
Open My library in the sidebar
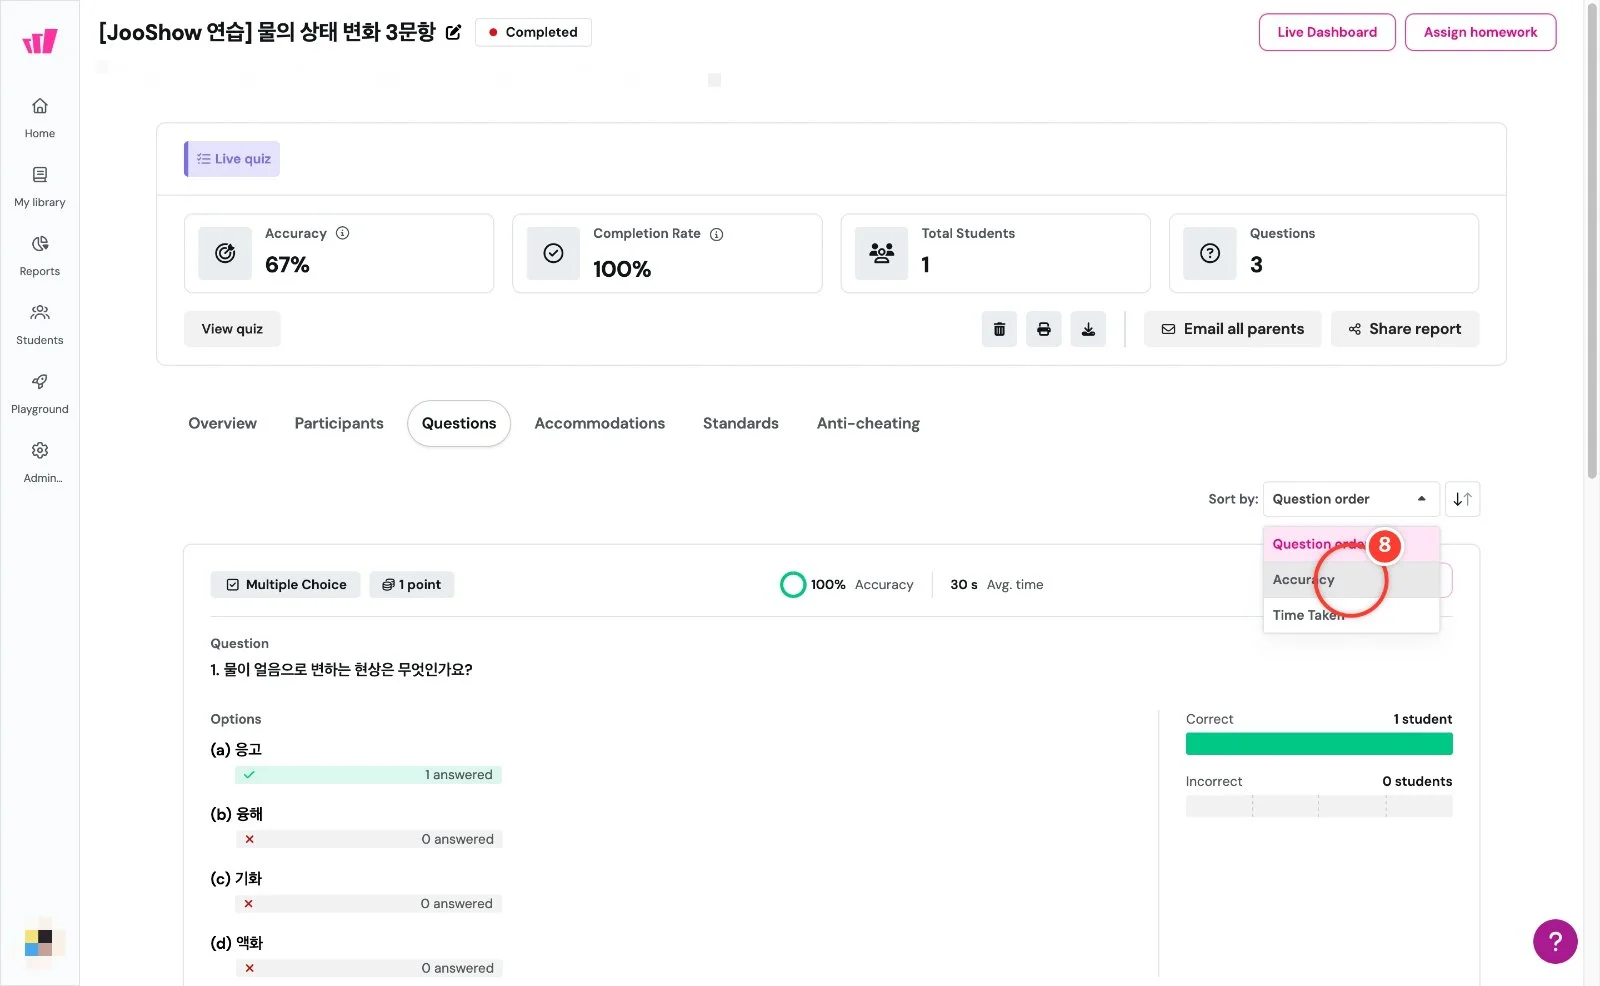coord(40,186)
